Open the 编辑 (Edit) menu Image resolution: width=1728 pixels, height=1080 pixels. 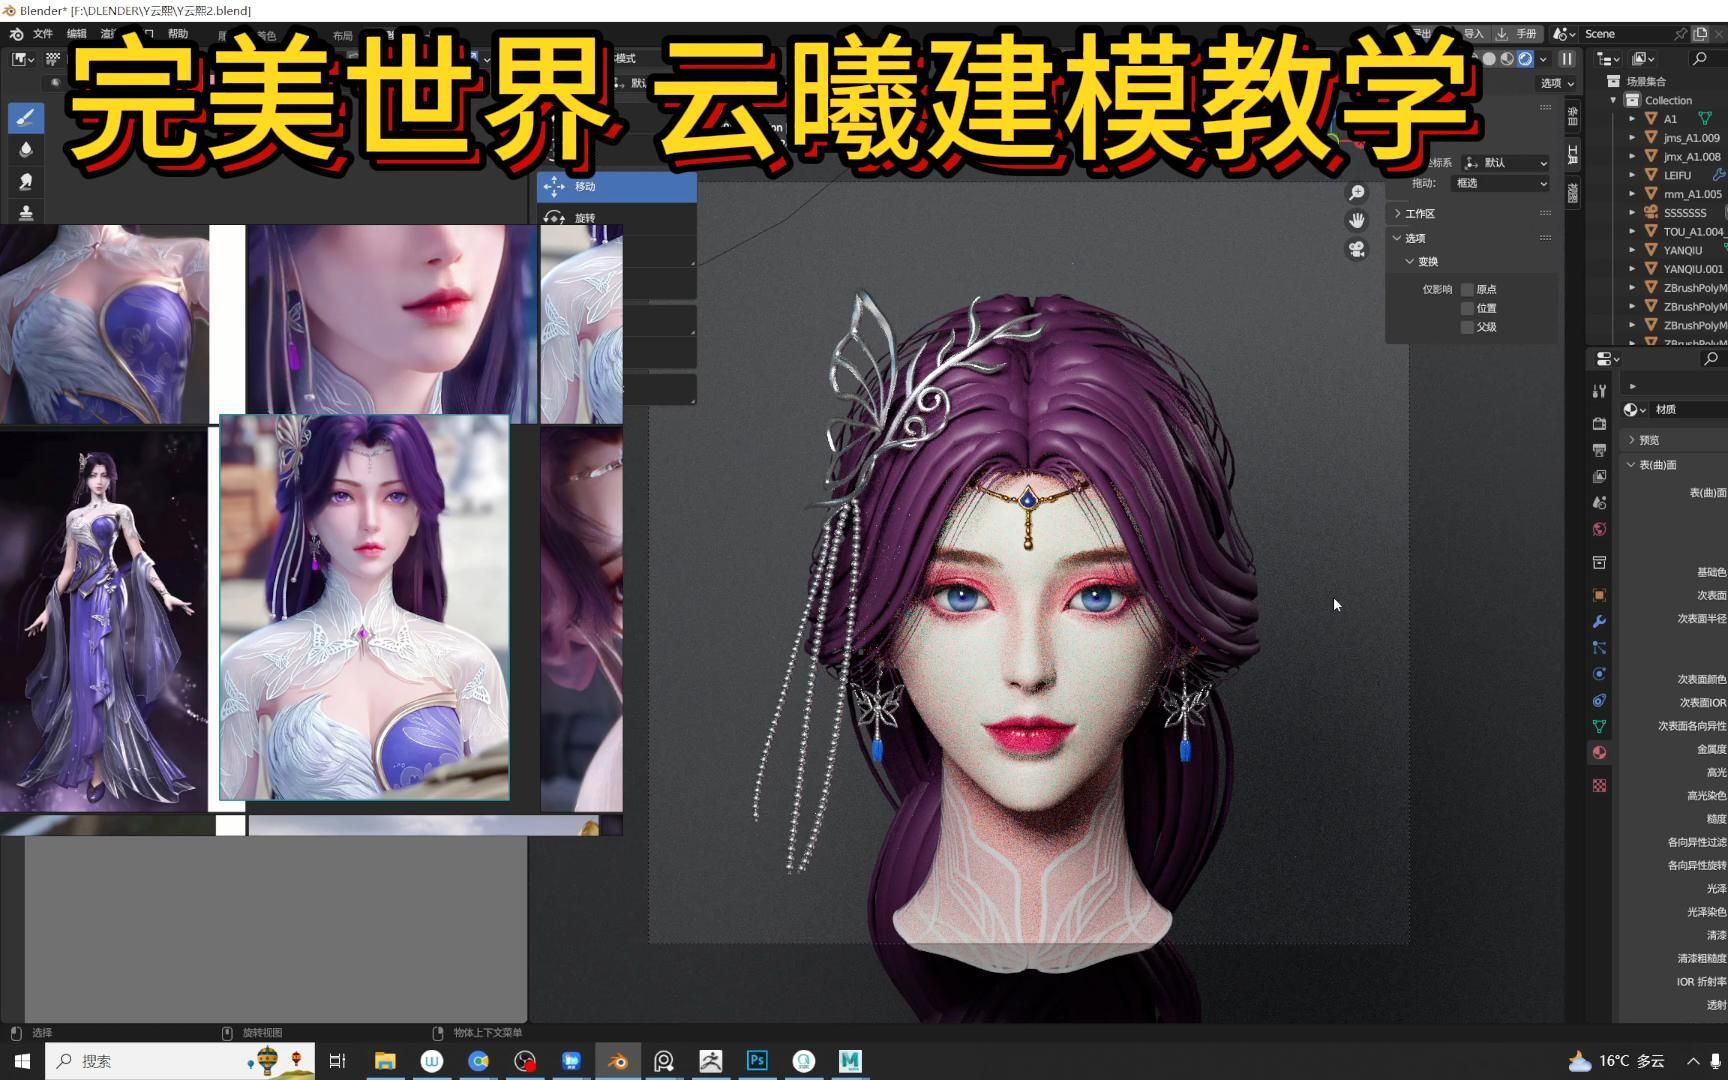76,34
